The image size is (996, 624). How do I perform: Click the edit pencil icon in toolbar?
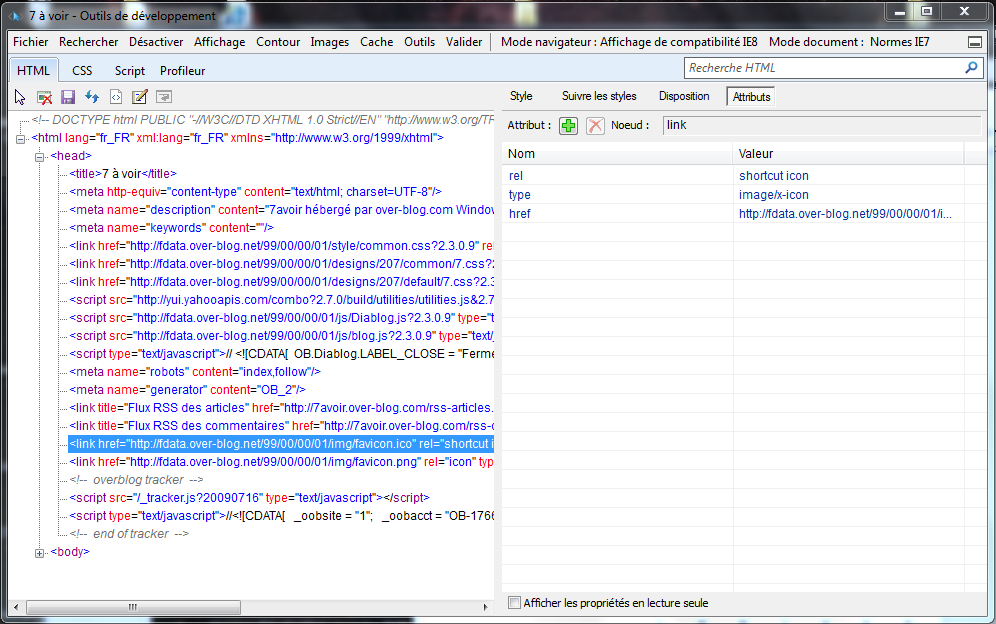point(140,97)
